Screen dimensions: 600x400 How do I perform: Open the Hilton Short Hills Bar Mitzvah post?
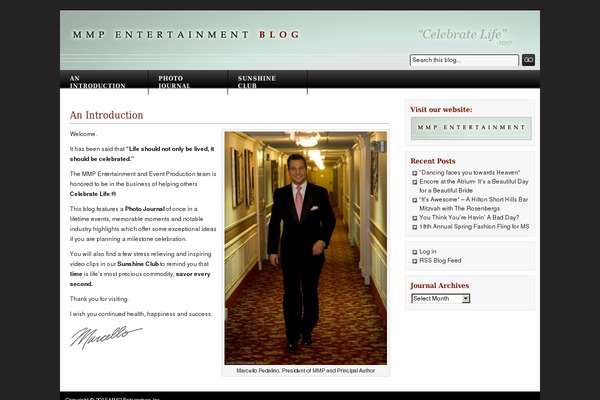473,204
